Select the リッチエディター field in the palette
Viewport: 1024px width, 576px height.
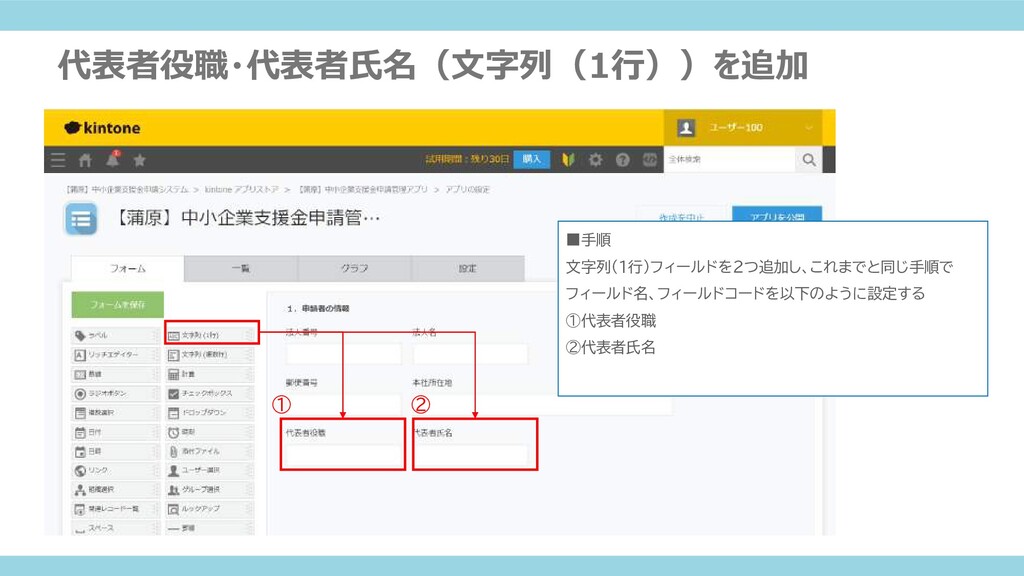114,355
